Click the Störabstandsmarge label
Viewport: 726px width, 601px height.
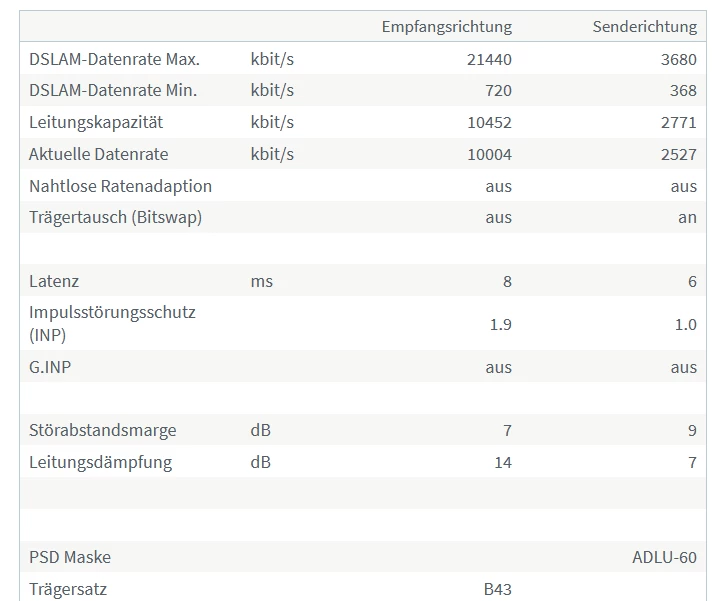[x=102, y=430]
